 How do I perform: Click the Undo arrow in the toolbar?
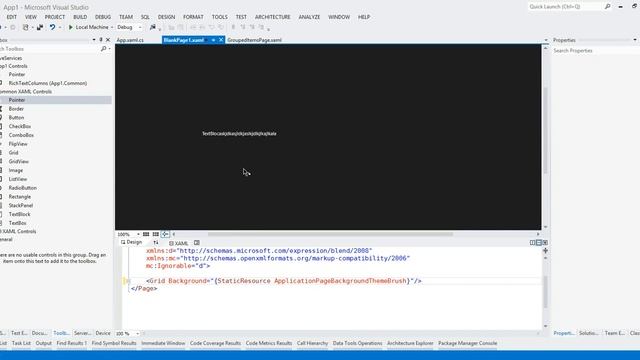(52, 27)
